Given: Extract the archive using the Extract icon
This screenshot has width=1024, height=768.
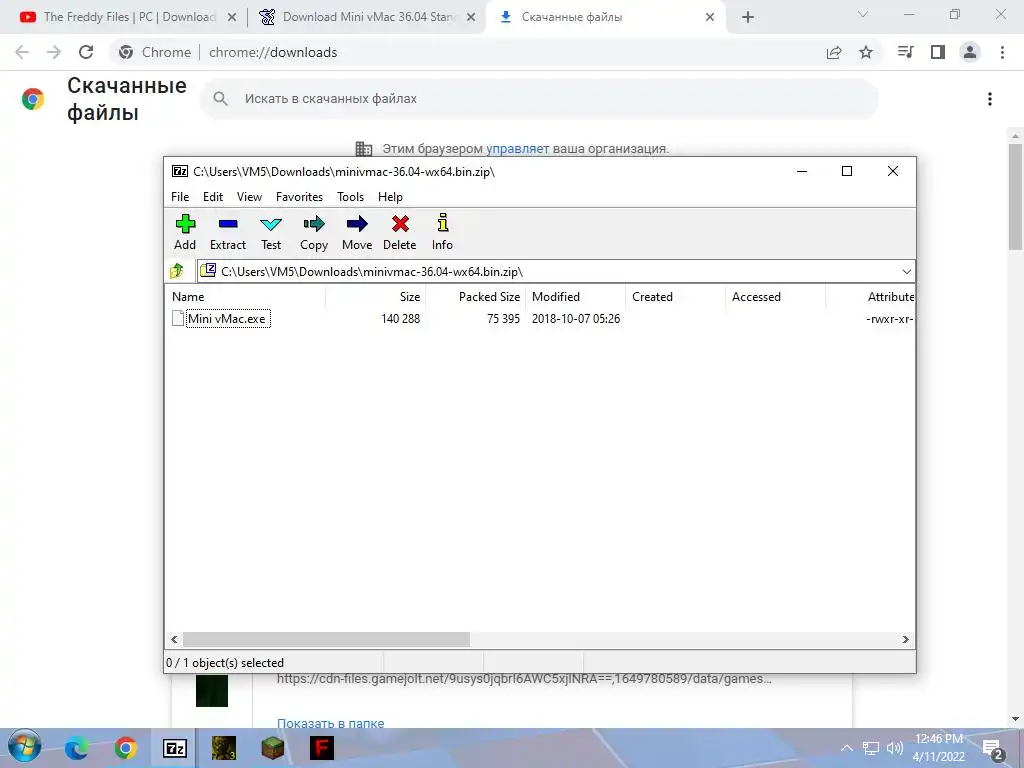Looking at the screenshot, I should [x=228, y=232].
